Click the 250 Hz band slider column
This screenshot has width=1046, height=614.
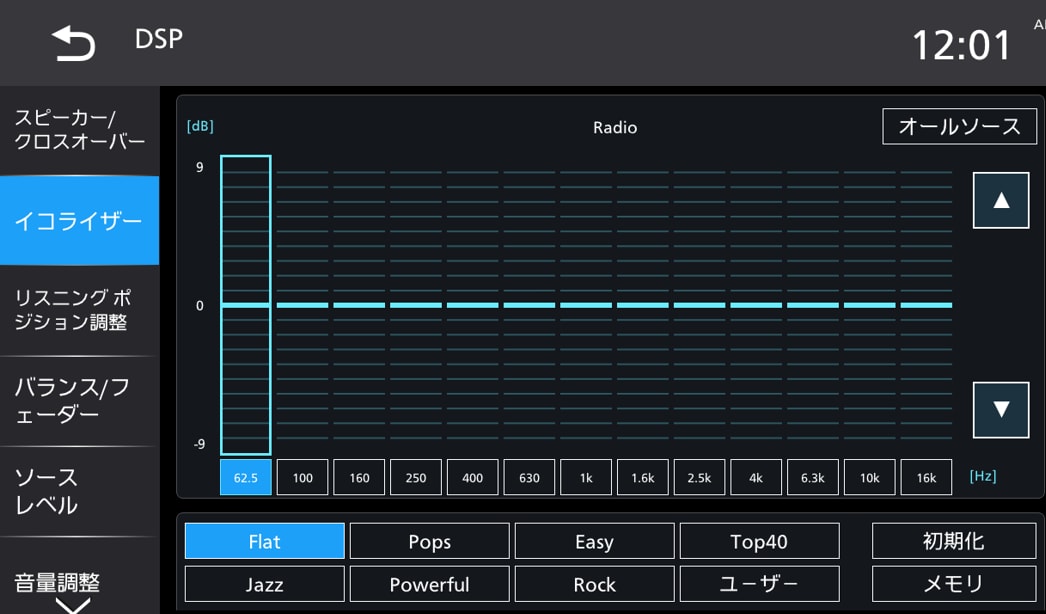click(416, 305)
